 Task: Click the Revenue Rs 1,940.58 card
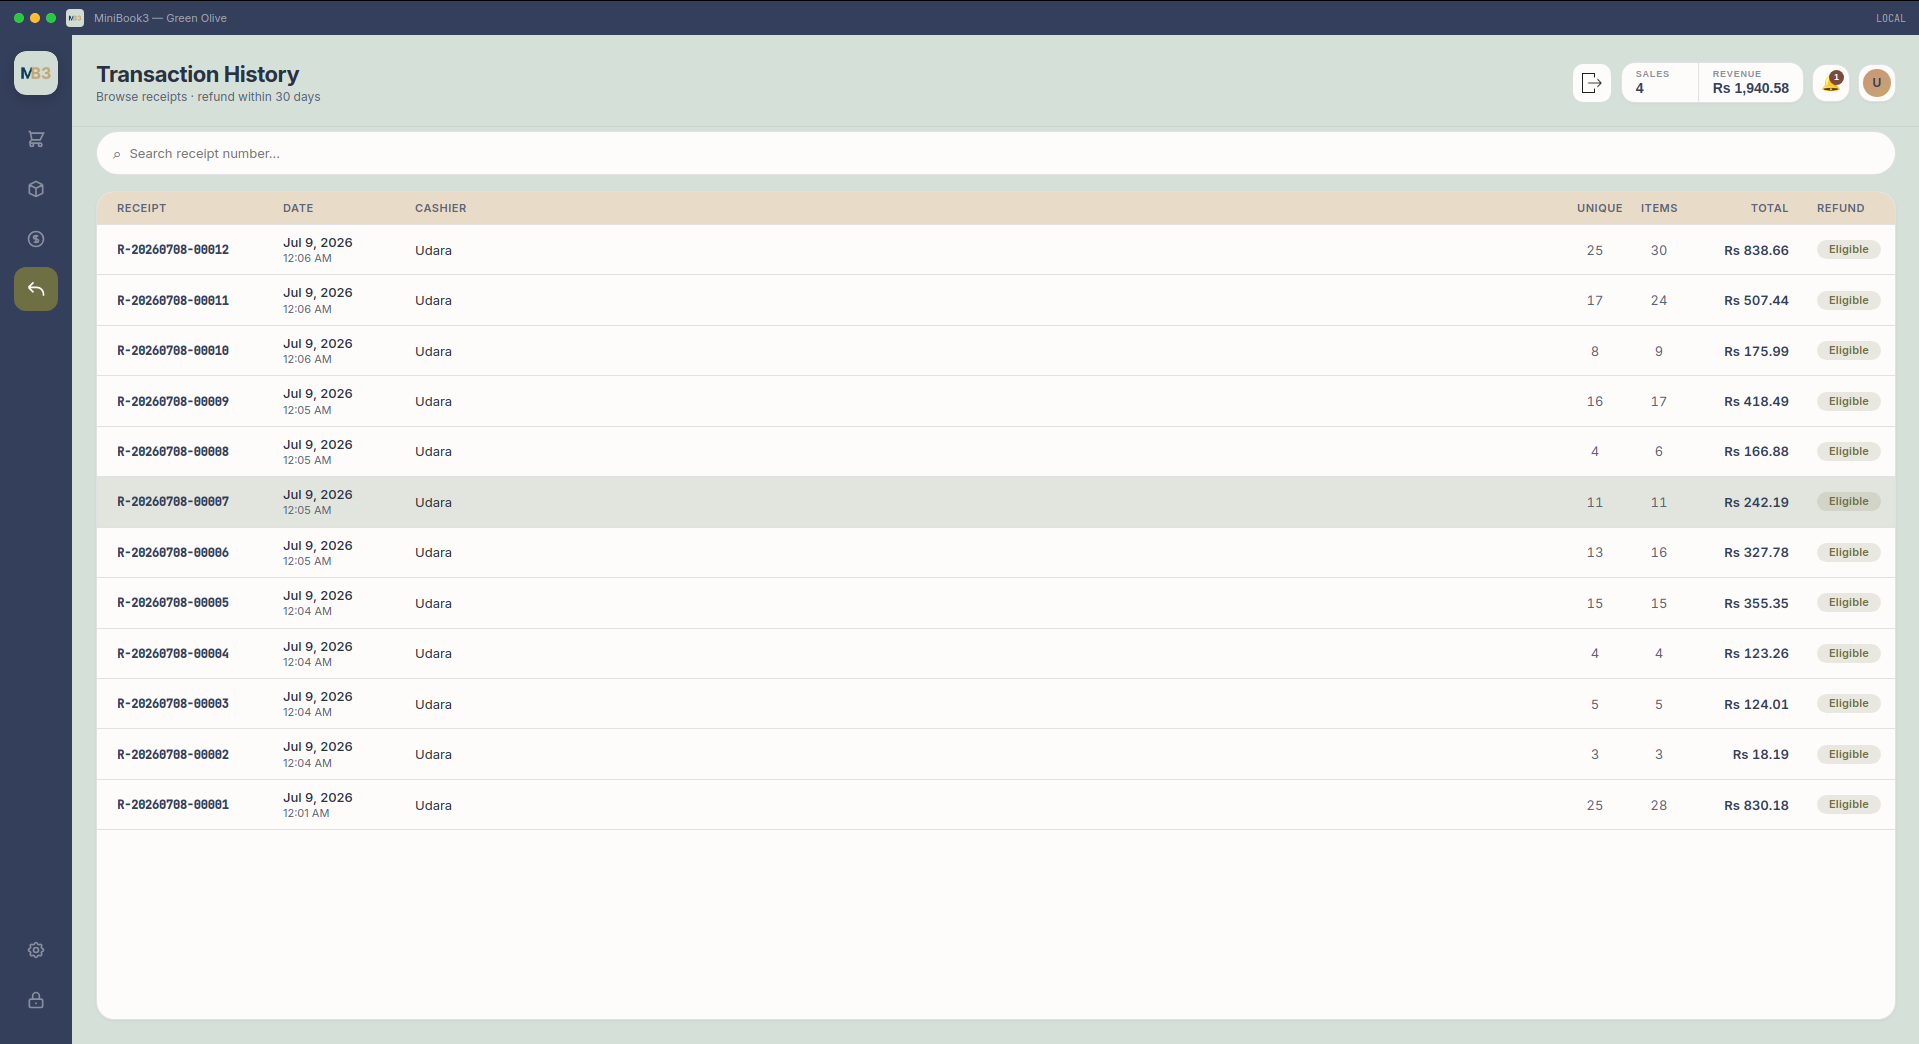coord(1750,83)
